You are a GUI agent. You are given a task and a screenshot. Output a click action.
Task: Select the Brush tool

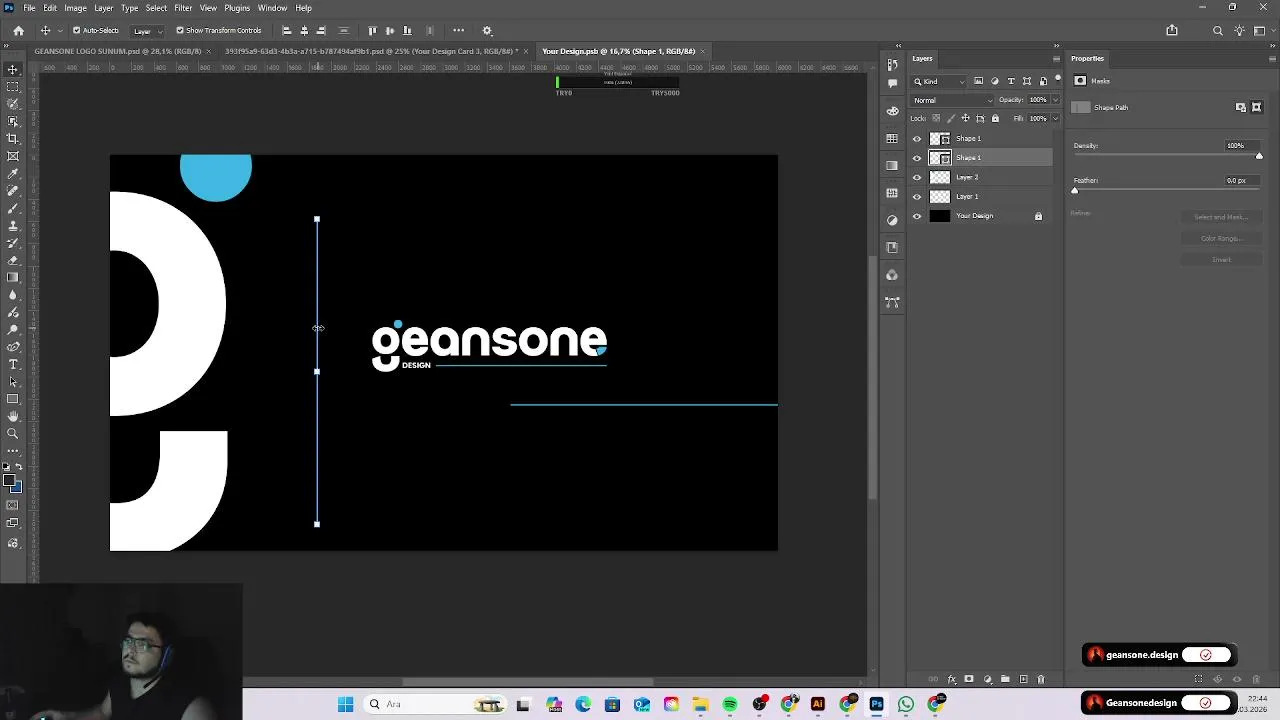13,208
